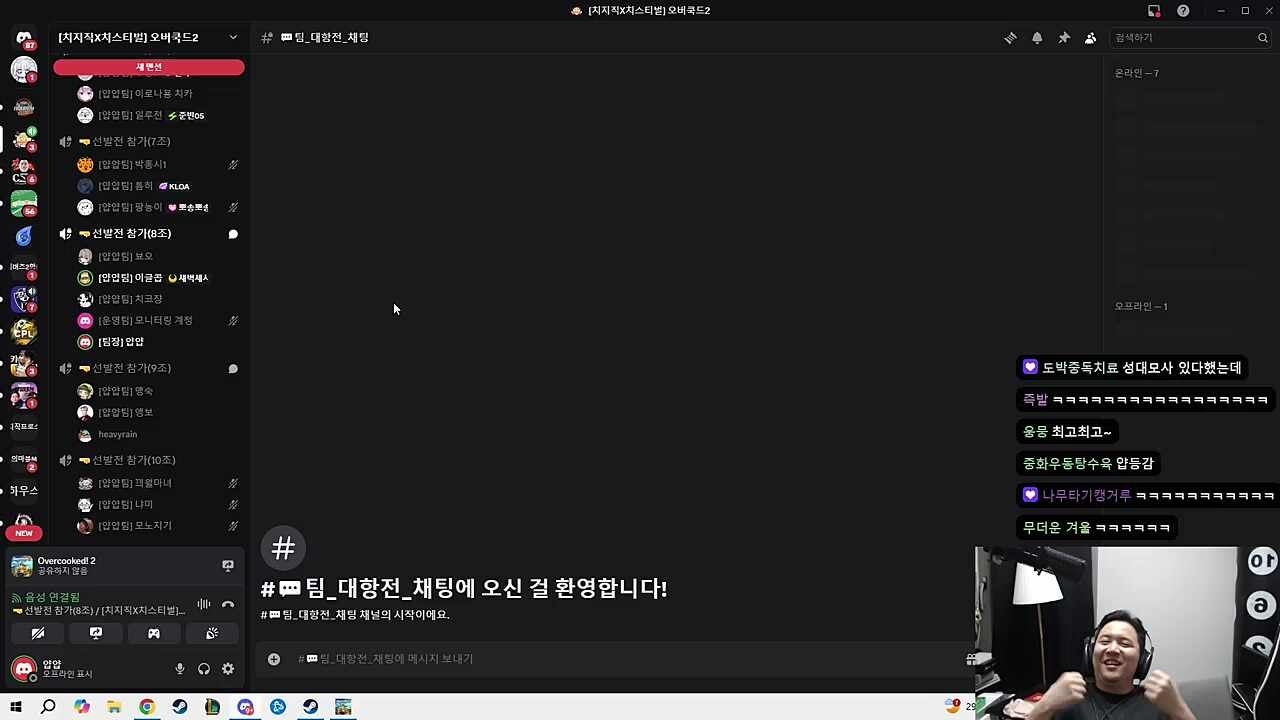
Task: Open the 선발전 참가(8조) voice channel chat
Action: [233, 234]
